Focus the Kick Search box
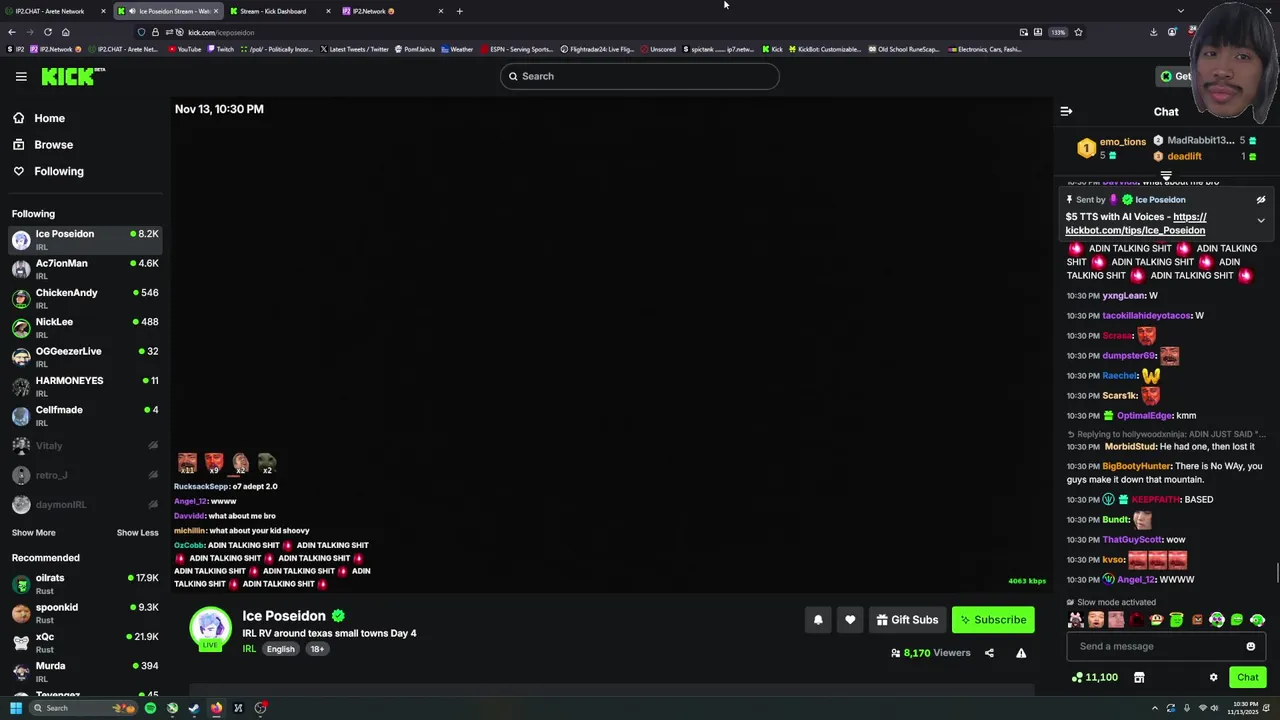The width and height of the screenshot is (1280, 720). pyautogui.click(x=639, y=76)
